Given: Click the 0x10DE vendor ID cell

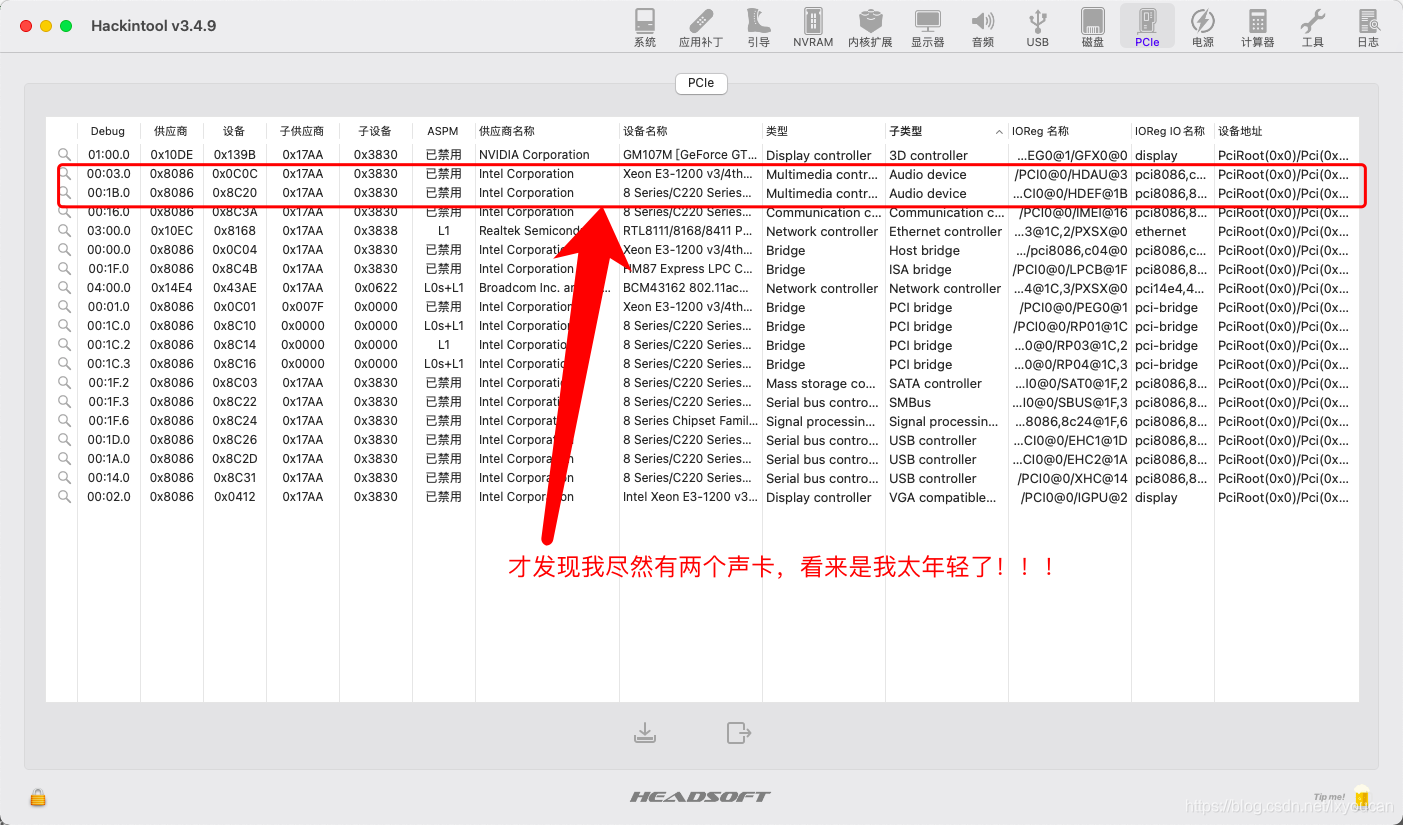Looking at the screenshot, I should pyautogui.click(x=172, y=155).
